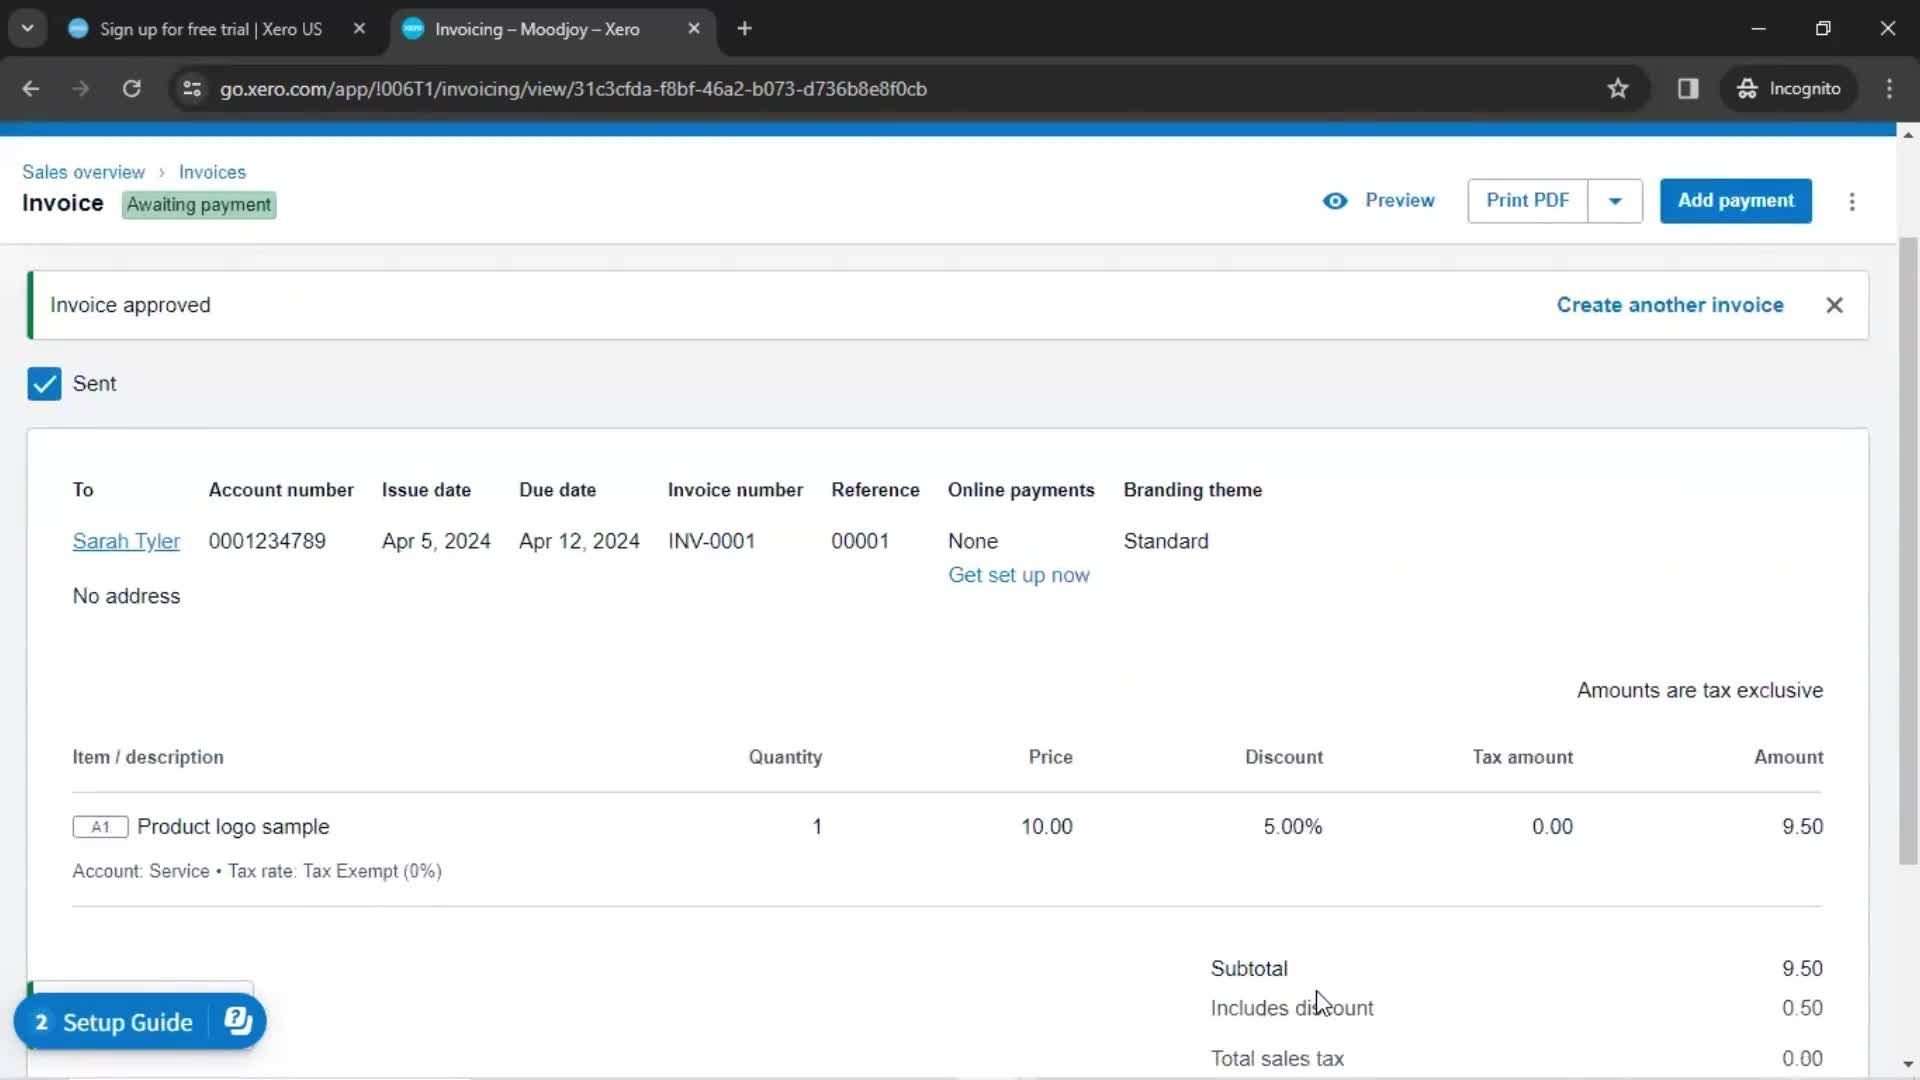The height and width of the screenshot is (1080, 1920).
Task: Click the browser forward arrow
Action: click(80, 88)
